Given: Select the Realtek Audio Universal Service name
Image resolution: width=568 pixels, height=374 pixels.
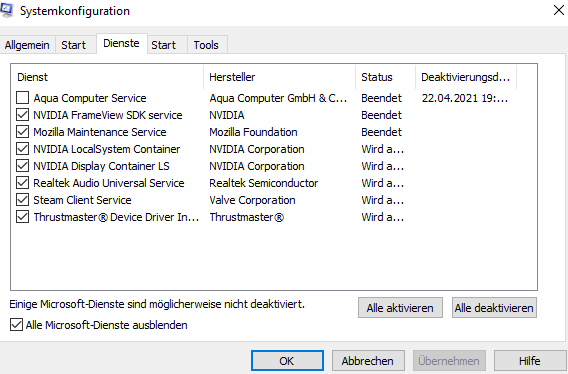Looking at the screenshot, I should (109, 183).
